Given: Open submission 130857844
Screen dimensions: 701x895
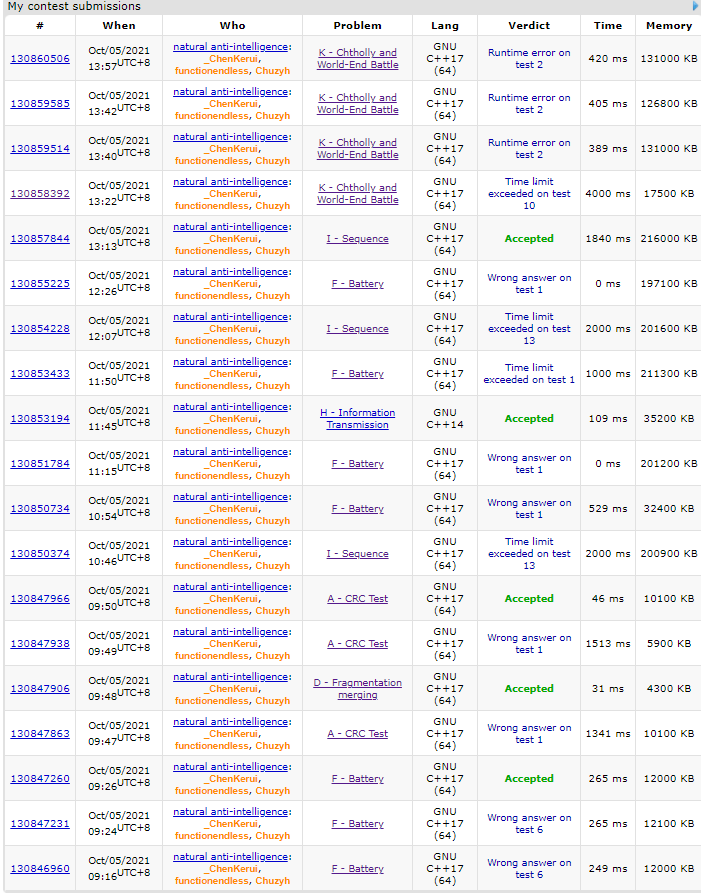Looking at the screenshot, I should [x=40, y=239].
